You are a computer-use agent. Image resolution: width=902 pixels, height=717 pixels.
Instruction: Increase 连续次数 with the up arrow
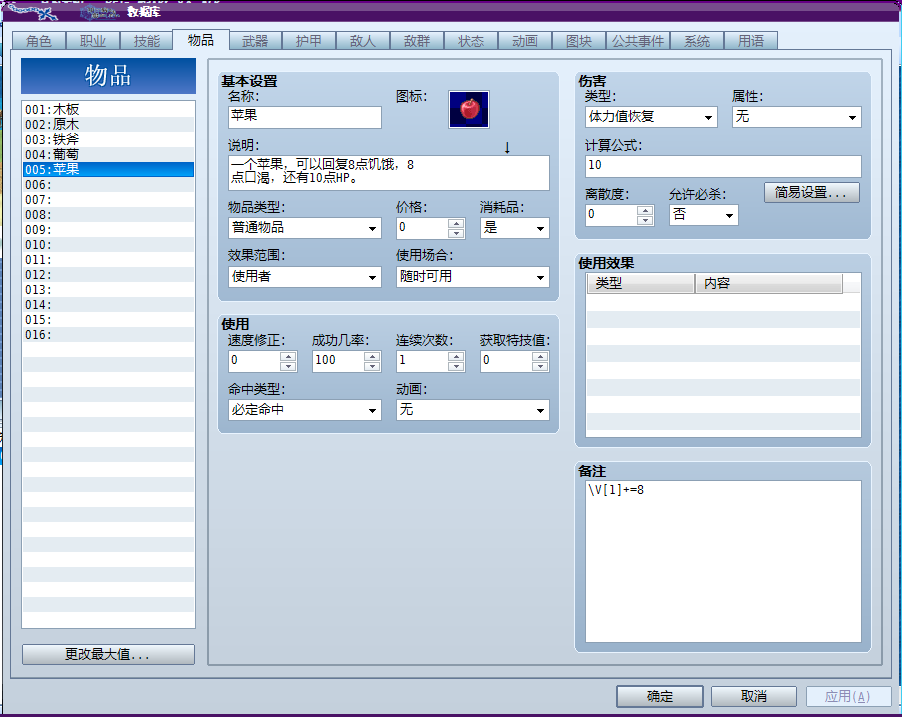pyautogui.click(x=456, y=356)
